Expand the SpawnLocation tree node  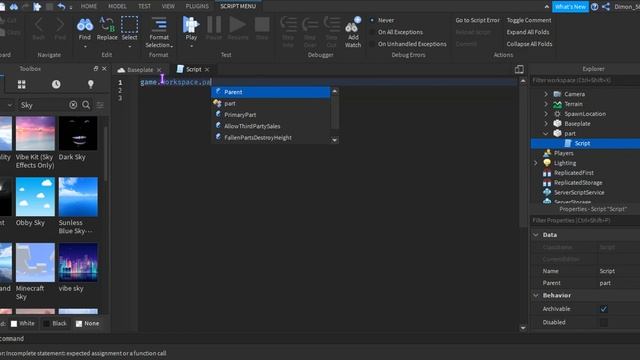click(x=546, y=114)
